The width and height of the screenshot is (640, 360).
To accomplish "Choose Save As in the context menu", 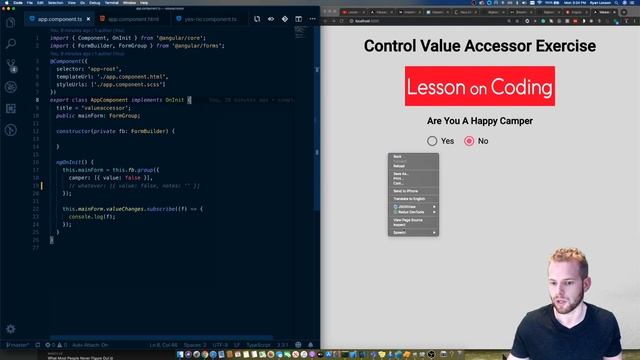I will coord(413,174).
